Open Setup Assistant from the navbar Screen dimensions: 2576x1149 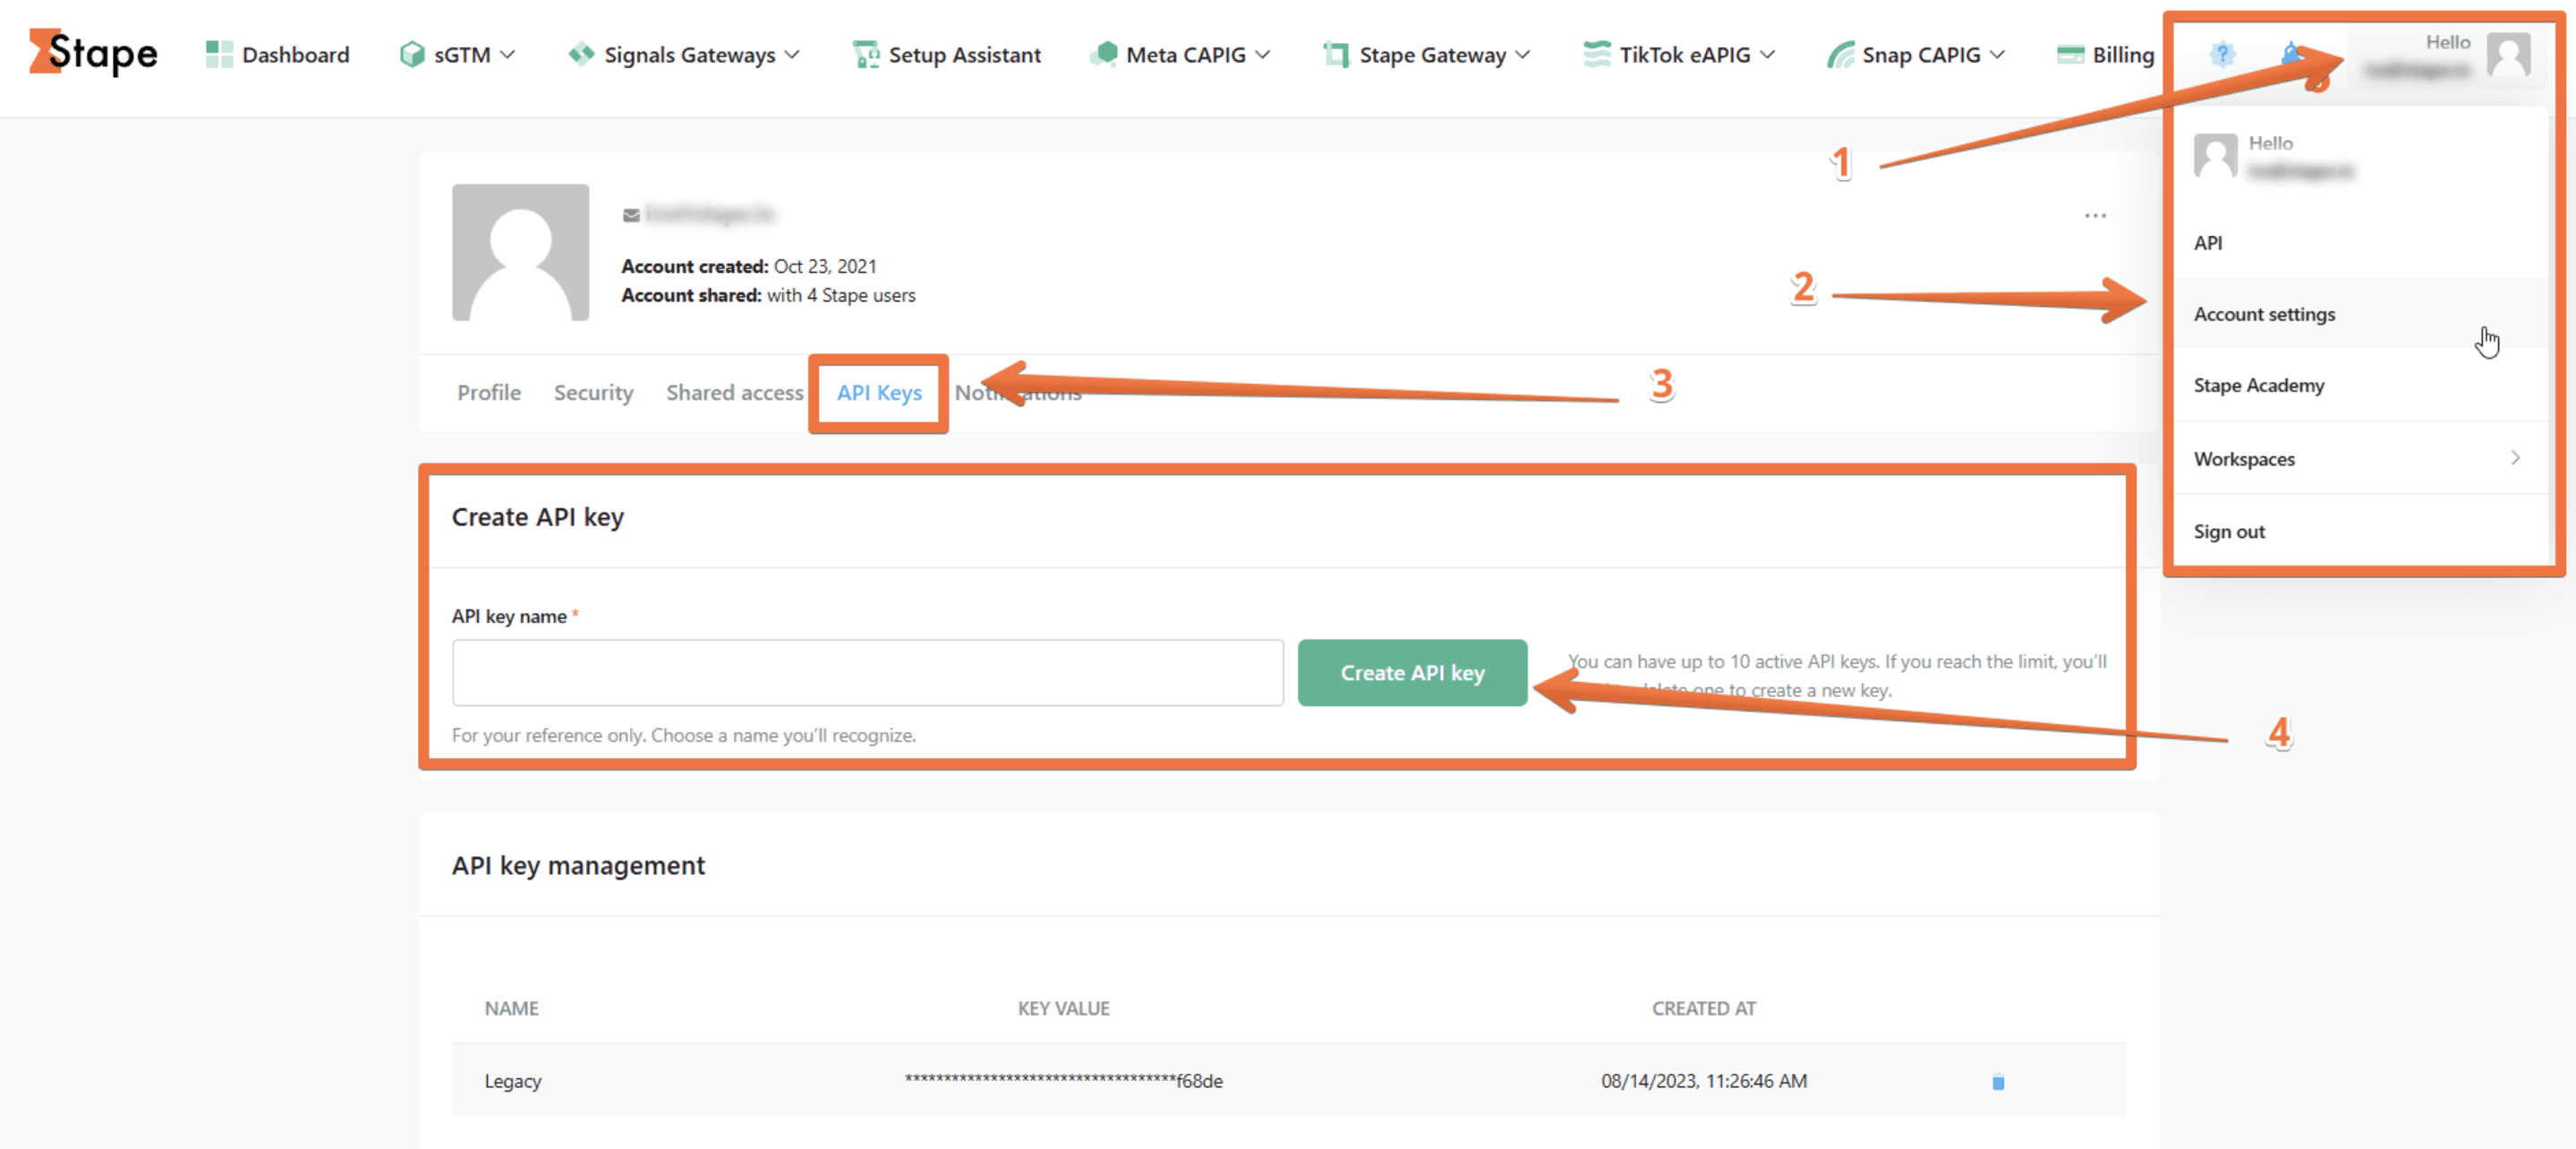pyautogui.click(x=946, y=54)
